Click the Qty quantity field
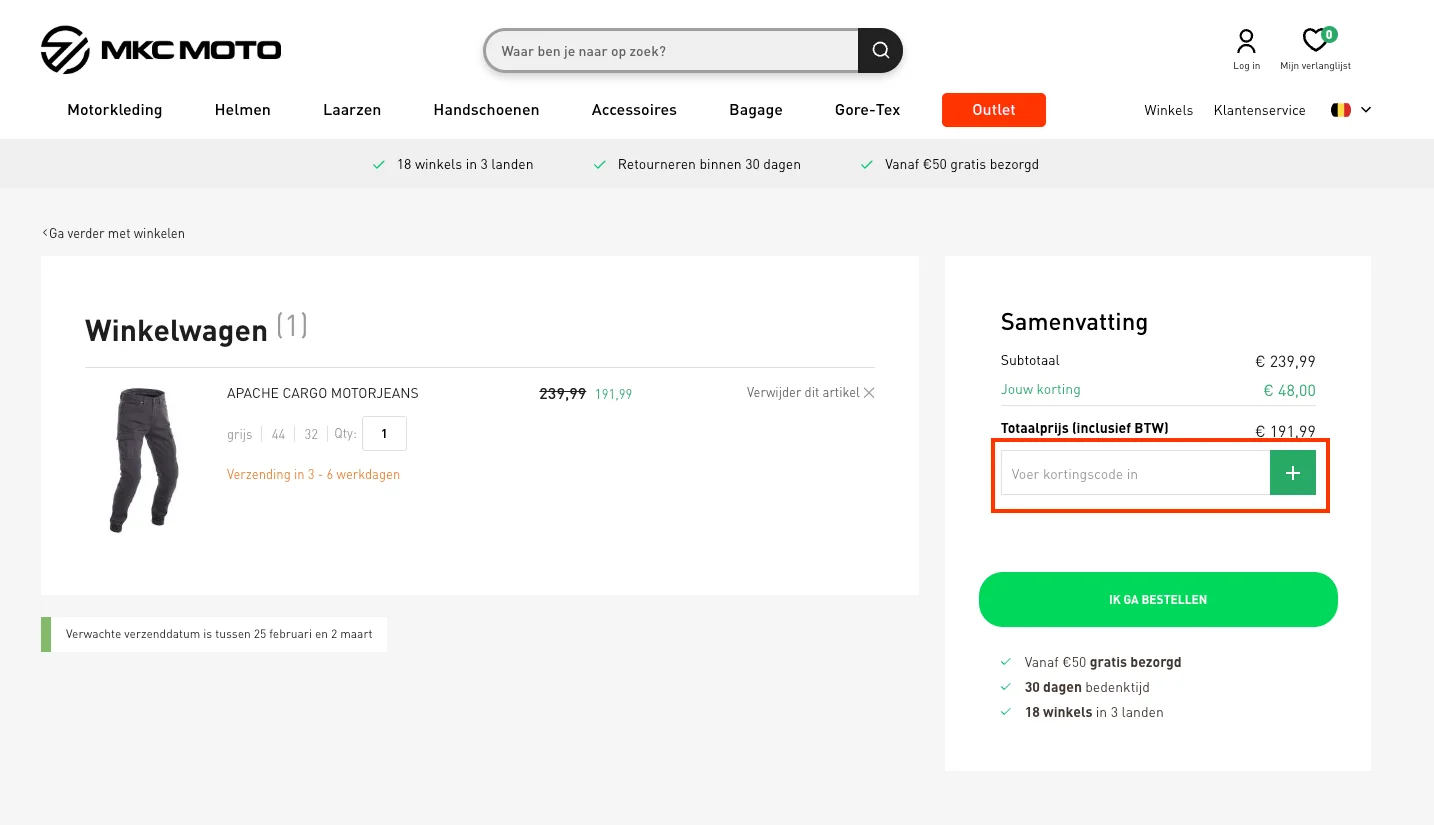The height and width of the screenshot is (825, 1434). [384, 433]
